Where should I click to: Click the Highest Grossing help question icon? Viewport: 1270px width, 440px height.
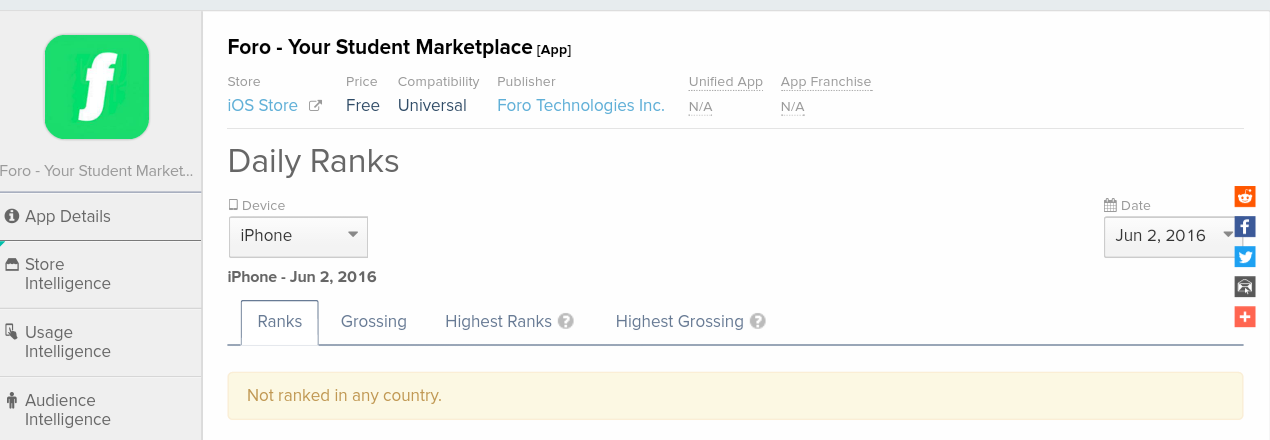[758, 322]
